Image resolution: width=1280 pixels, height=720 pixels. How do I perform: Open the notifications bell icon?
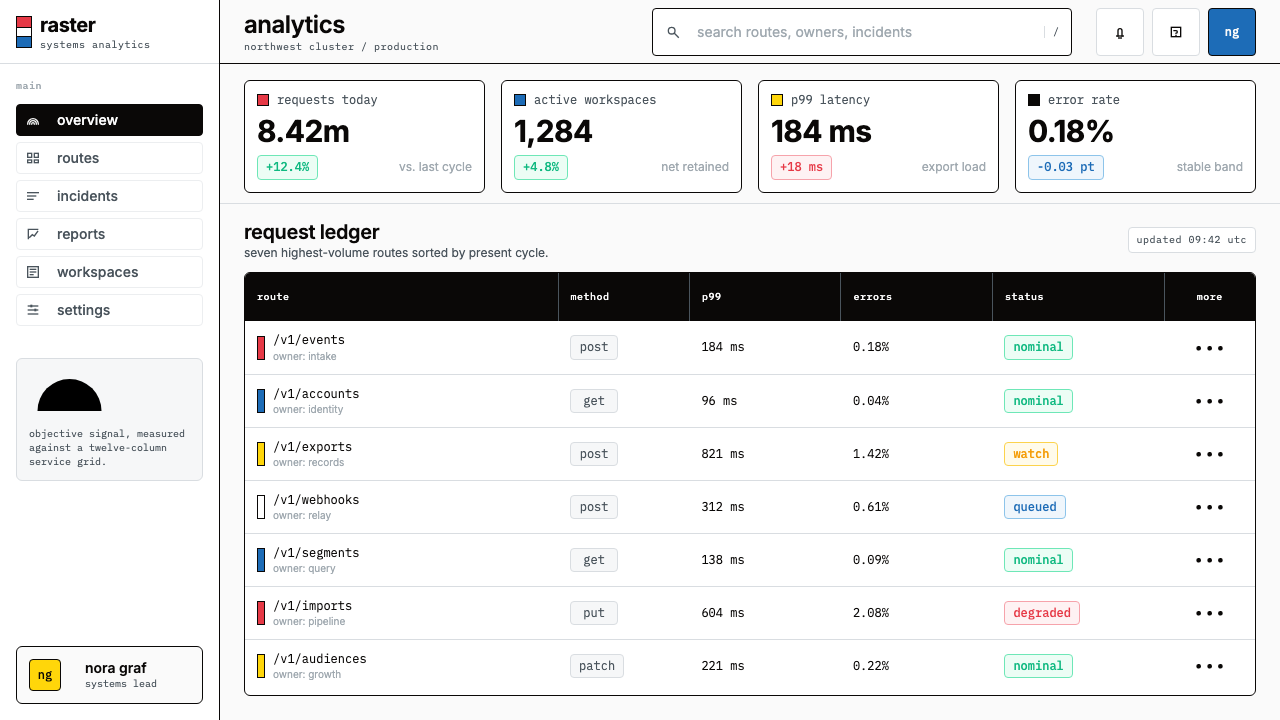tap(1120, 32)
